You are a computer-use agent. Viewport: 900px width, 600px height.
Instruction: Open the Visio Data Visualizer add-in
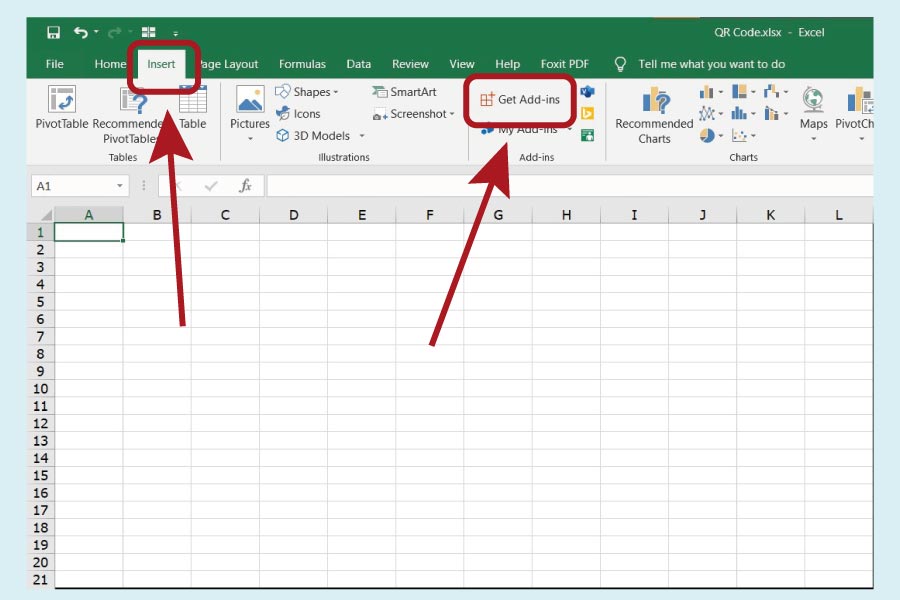[x=587, y=92]
